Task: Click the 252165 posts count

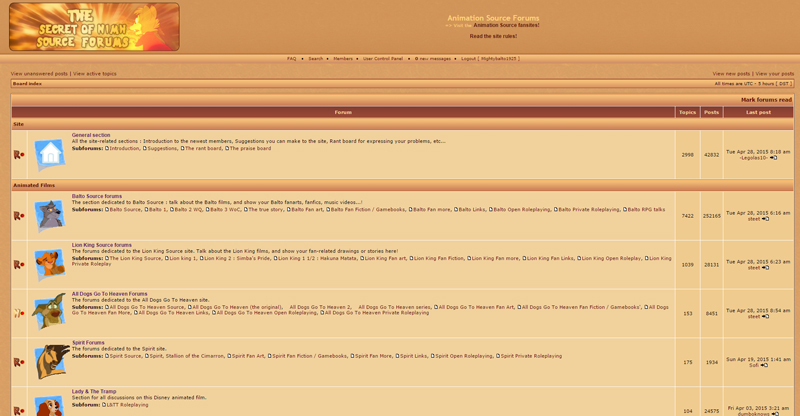Action: pyautogui.click(x=712, y=216)
